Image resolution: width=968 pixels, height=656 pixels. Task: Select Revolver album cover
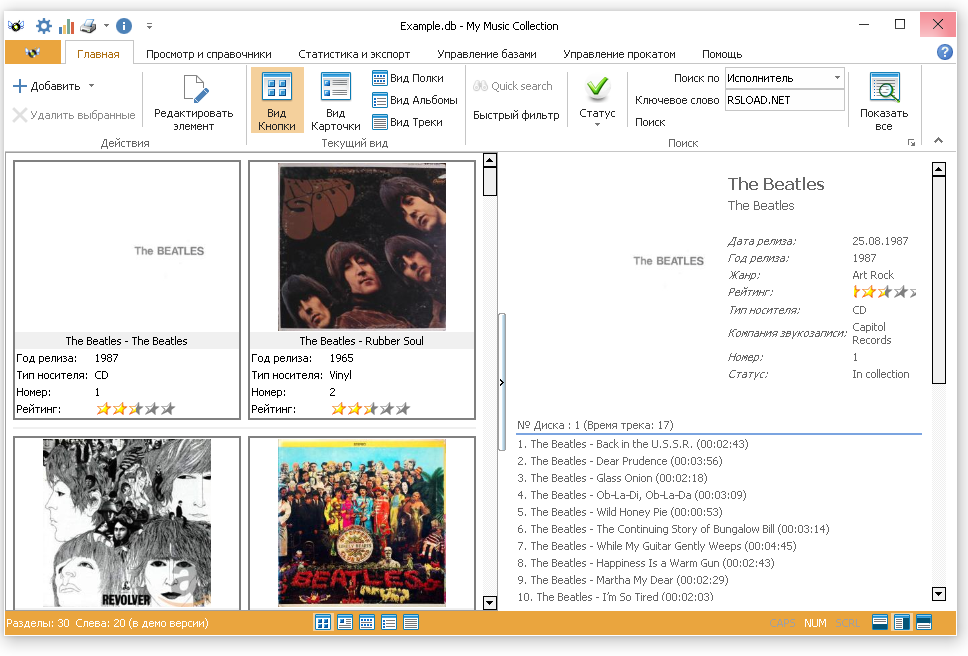(127, 523)
